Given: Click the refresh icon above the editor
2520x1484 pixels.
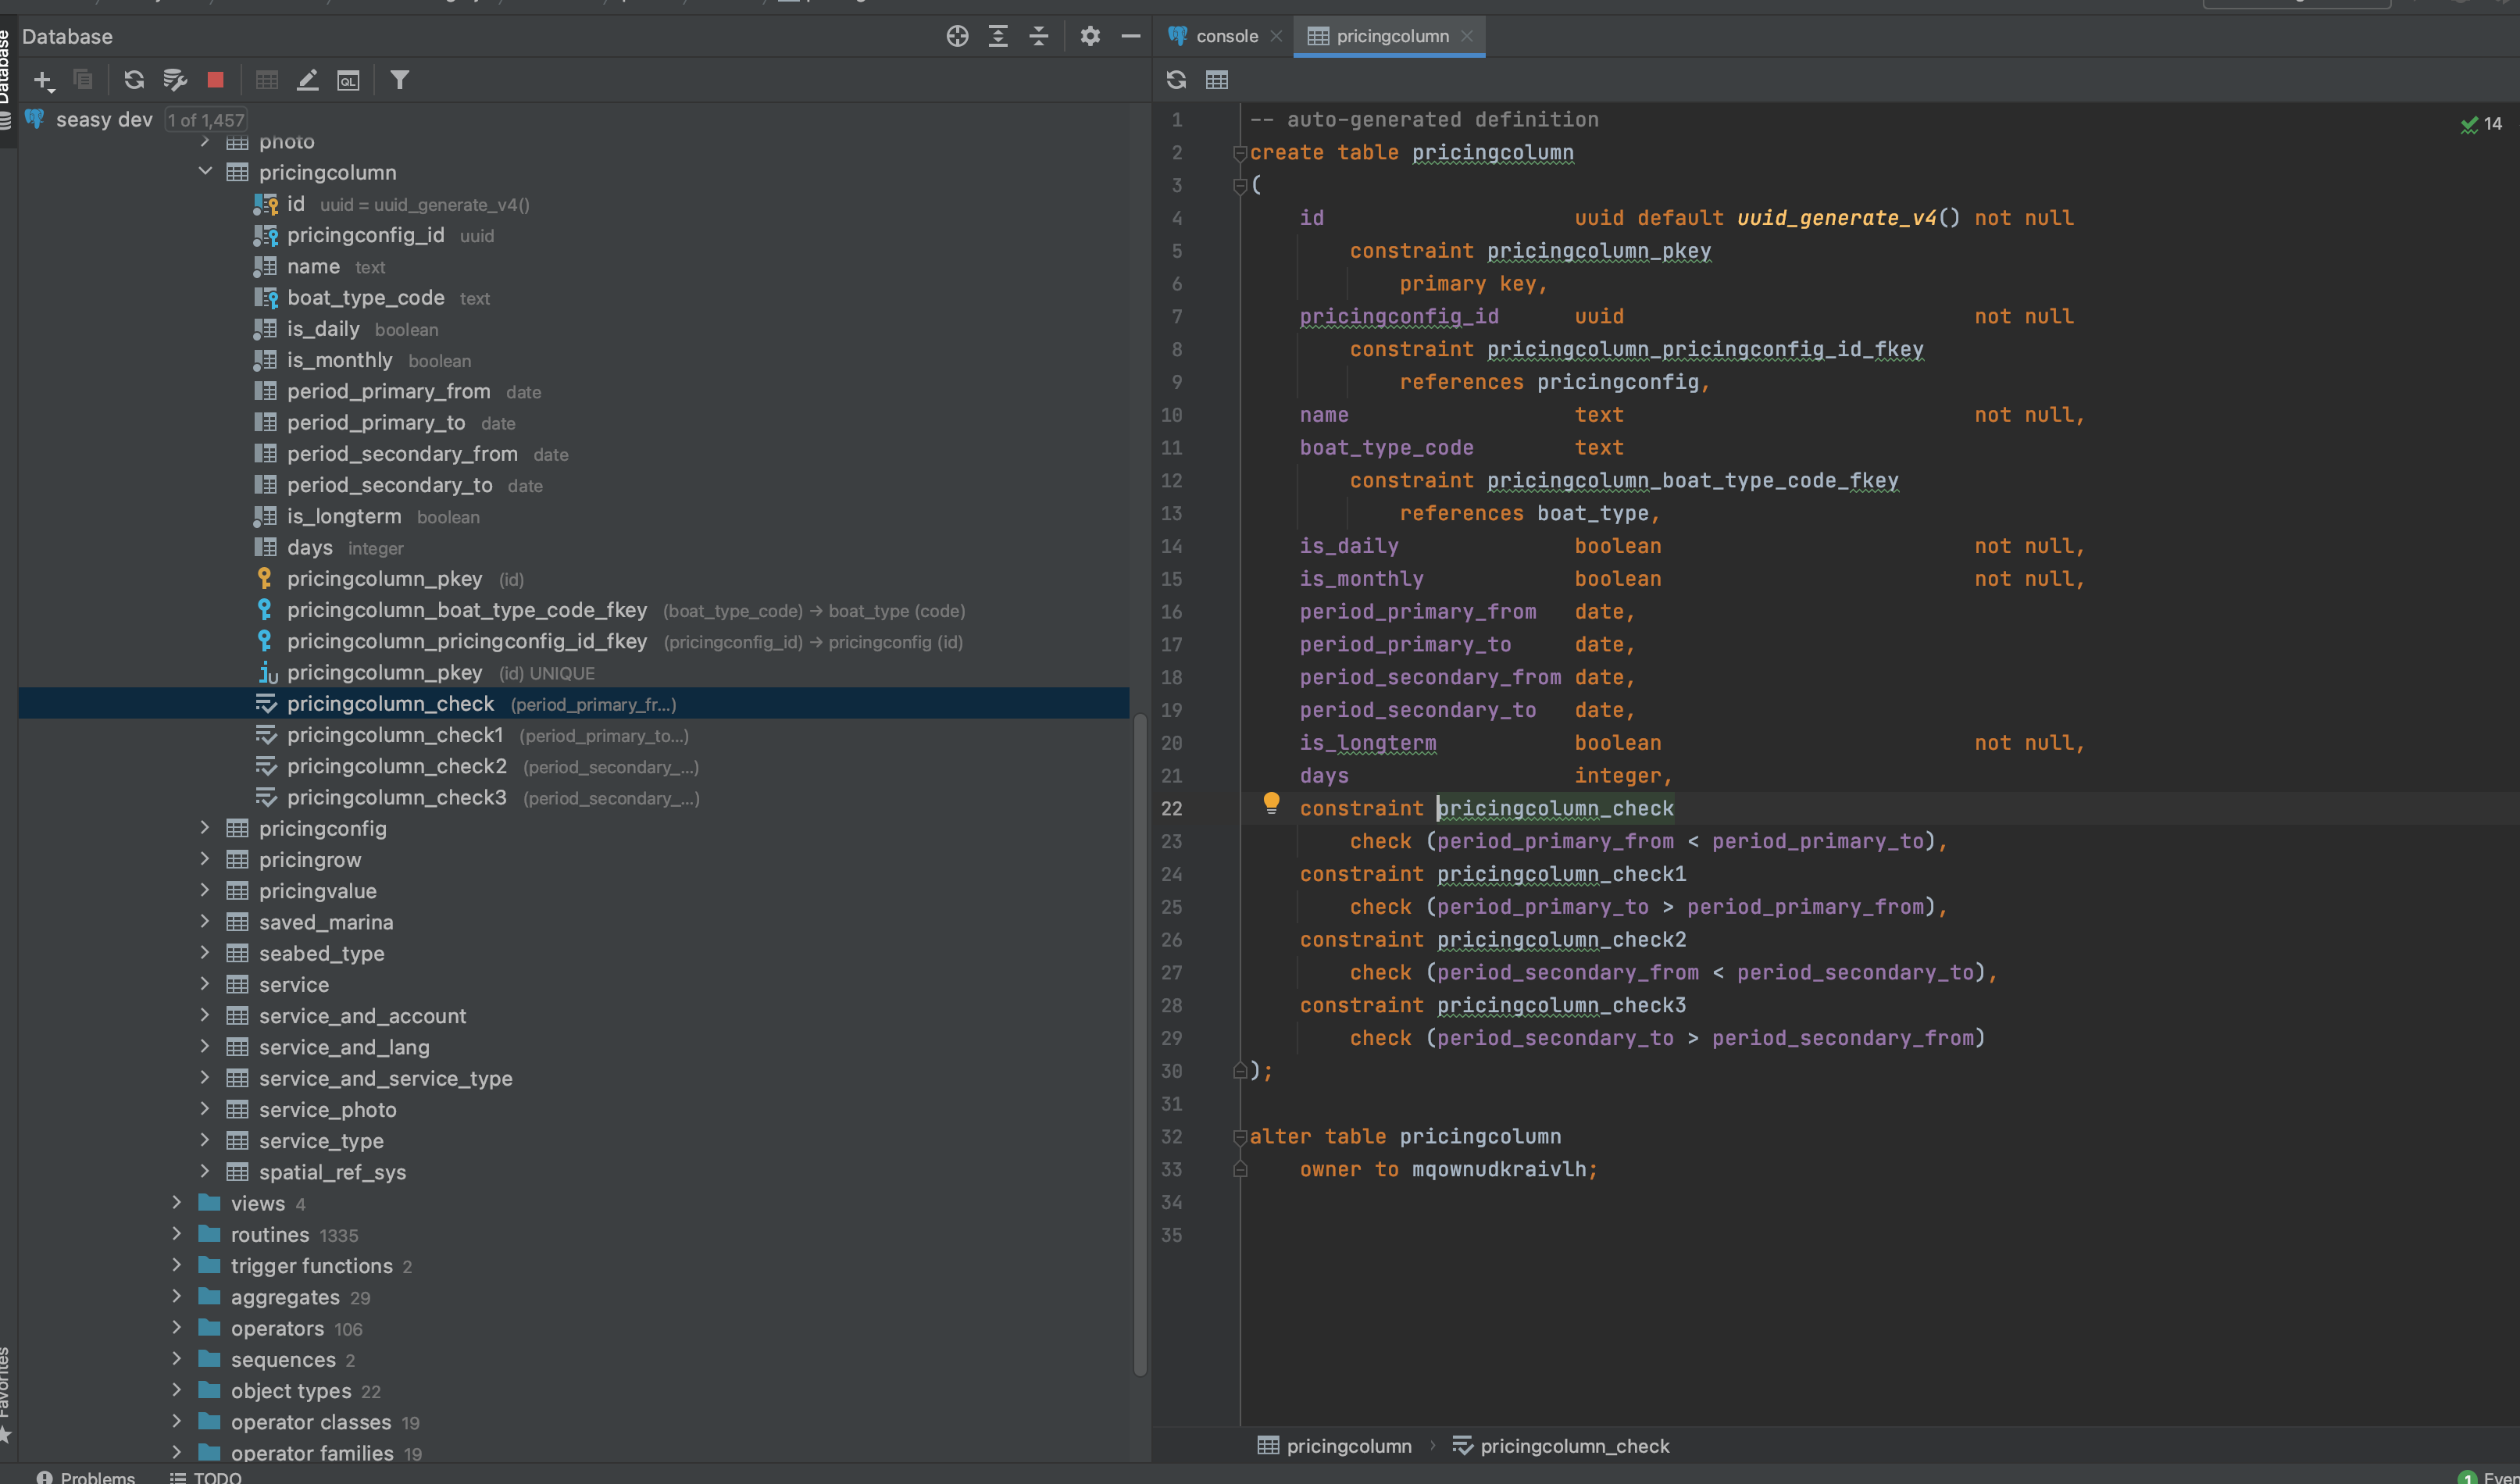Looking at the screenshot, I should point(1176,80).
